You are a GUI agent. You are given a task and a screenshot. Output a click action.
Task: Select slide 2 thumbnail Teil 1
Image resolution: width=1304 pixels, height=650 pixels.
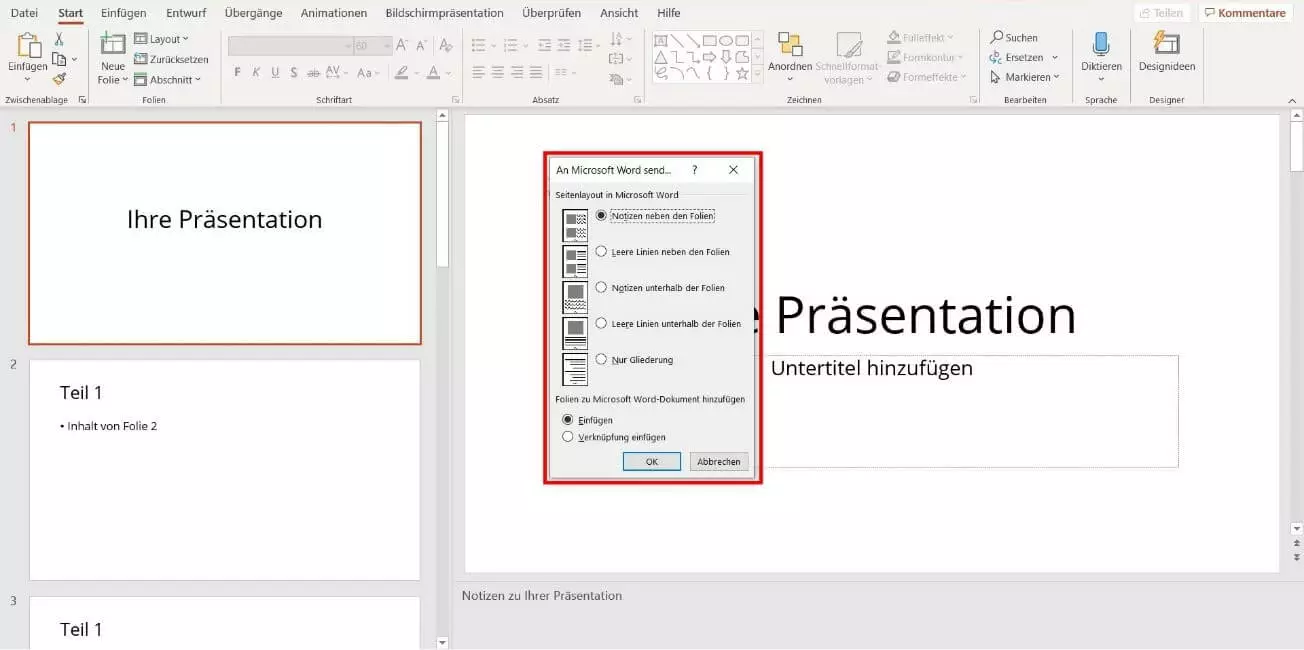pos(225,469)
